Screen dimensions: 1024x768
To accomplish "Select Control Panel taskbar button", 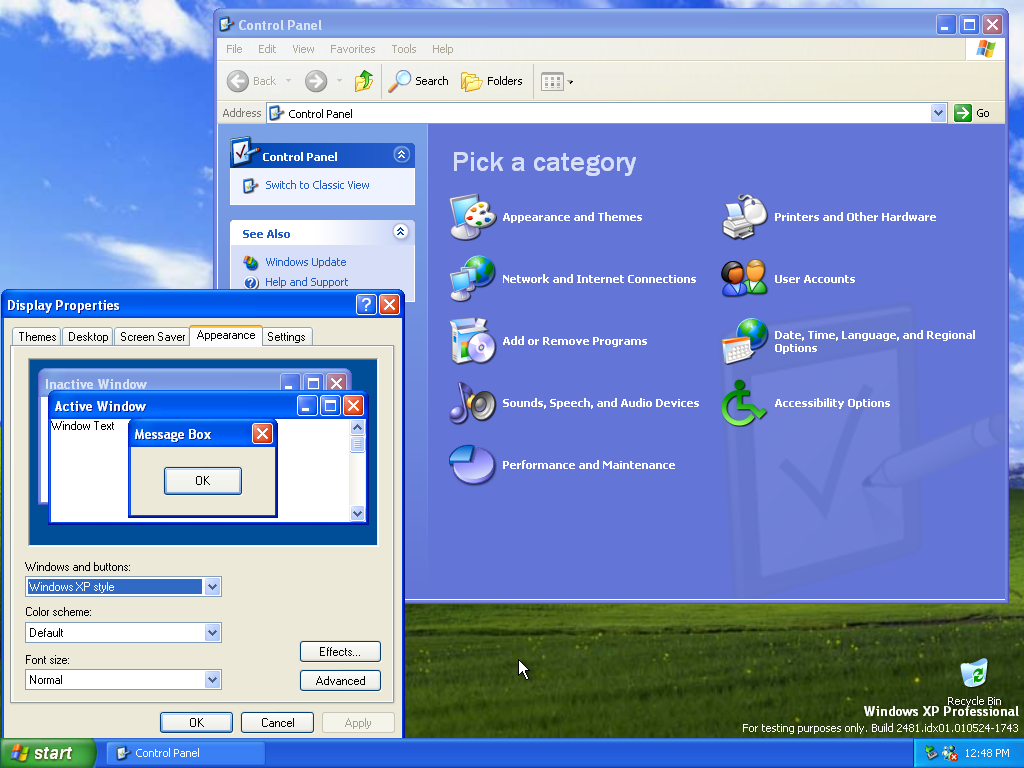I will tap(185, 753).
